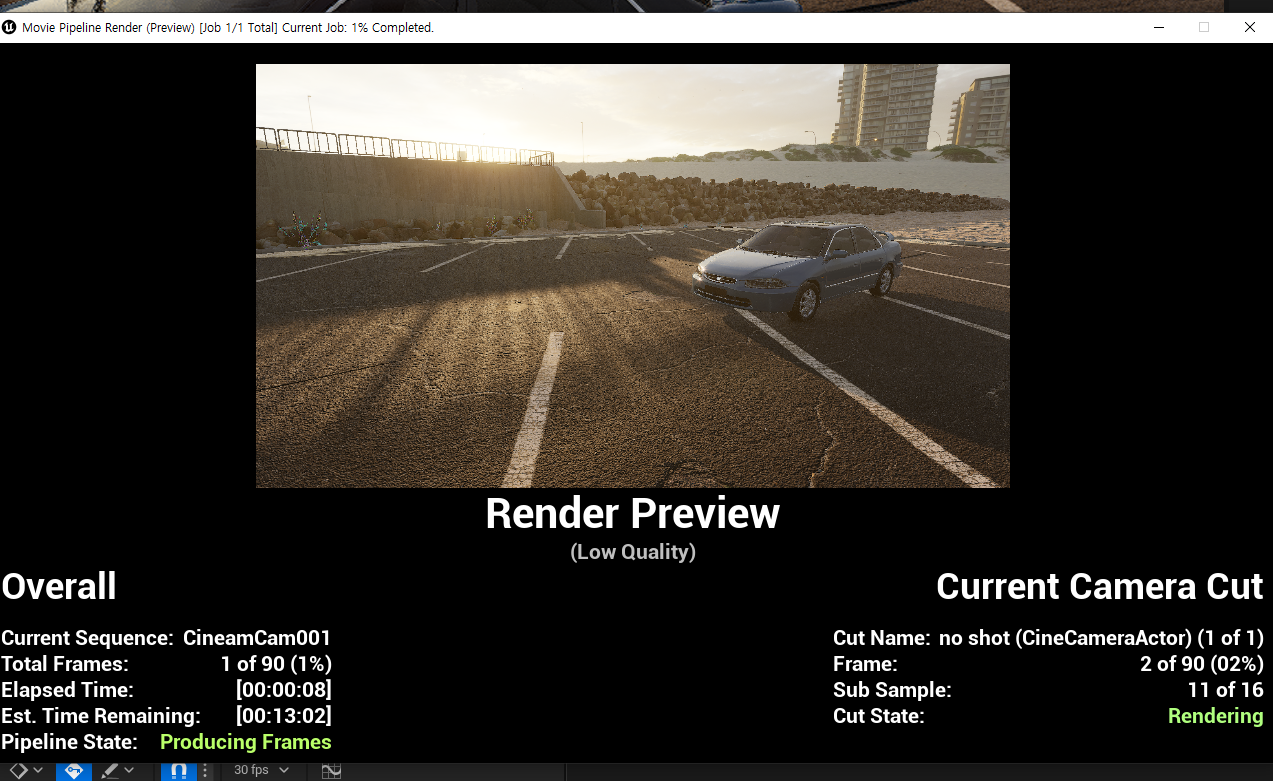Click the Unreal Engine logo in title bar
Screen dimensions: 1273x781
click(x=10, y=27)
